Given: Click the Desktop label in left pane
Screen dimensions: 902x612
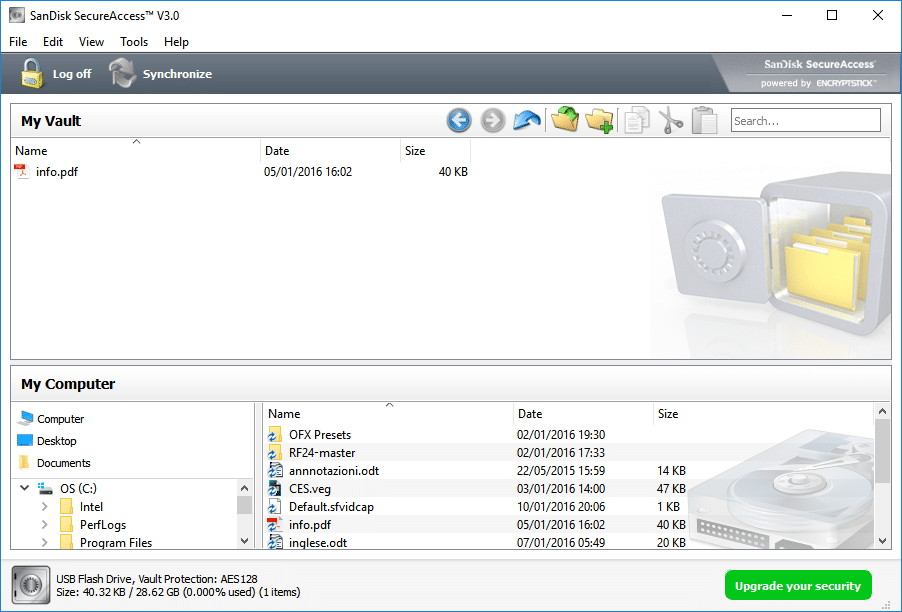Looking at the screenshot, I should tap(56, 441).
